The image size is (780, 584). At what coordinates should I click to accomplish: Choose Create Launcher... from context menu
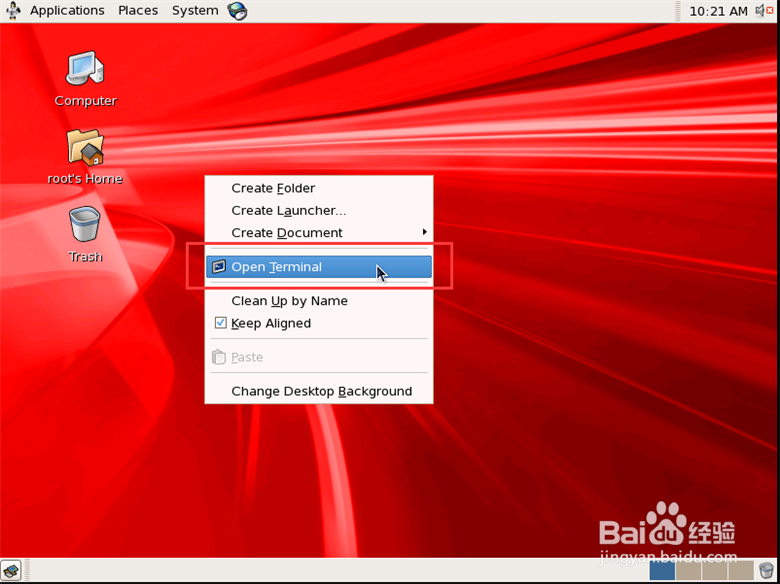click(318, 210)
